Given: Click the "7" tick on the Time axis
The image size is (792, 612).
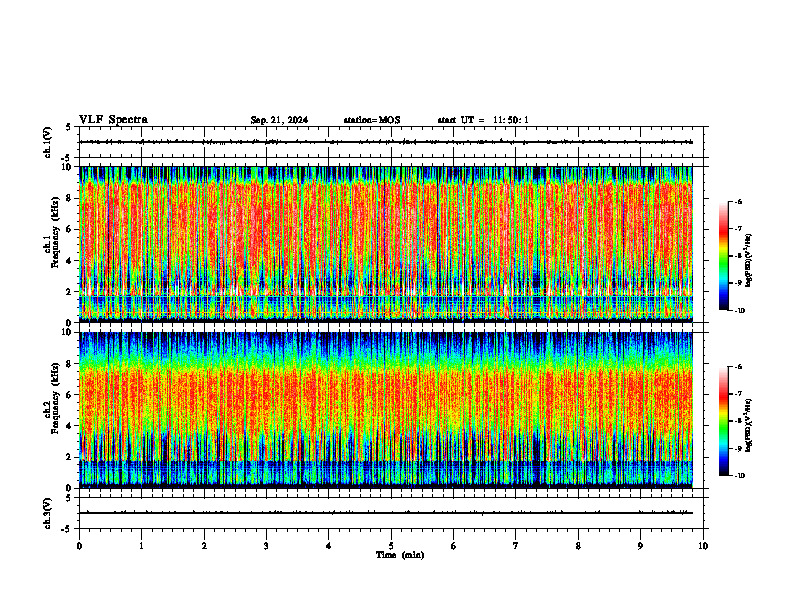Looking at the screenshot, I should coord(516,546).
